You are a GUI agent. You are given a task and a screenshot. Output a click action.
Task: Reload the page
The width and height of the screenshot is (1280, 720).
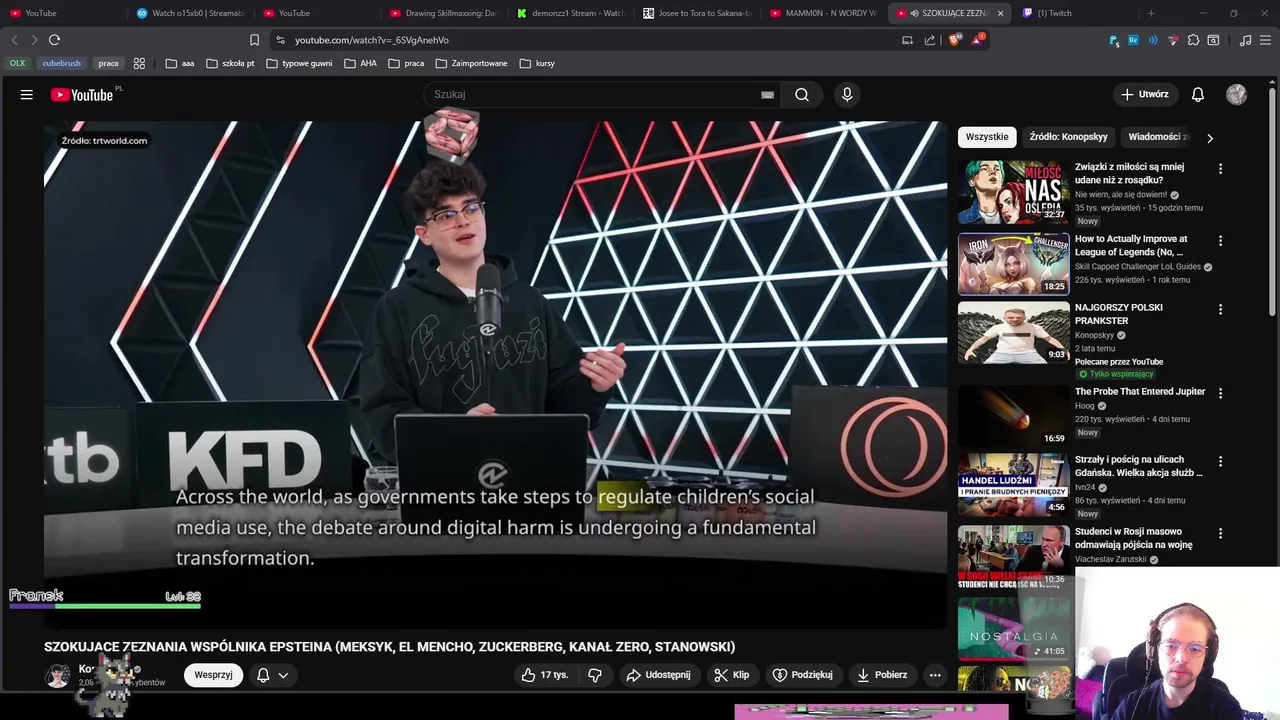54,40
